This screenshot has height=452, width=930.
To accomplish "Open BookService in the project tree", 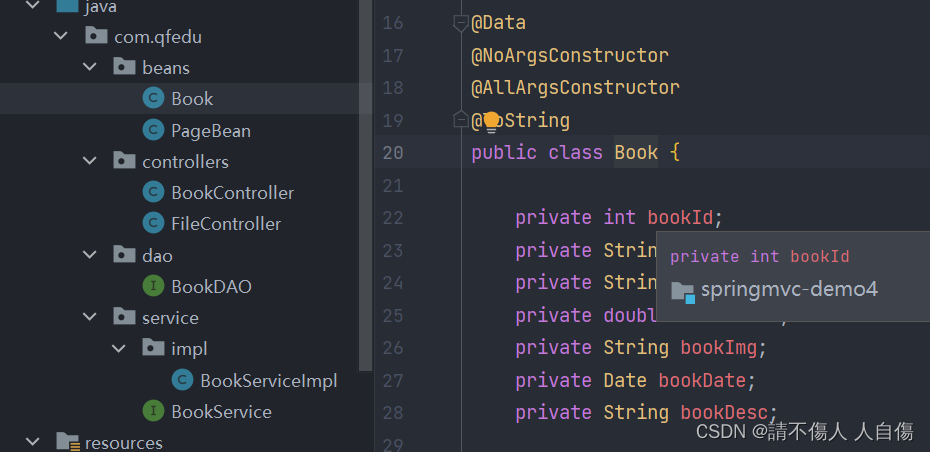I will (x=221, y=412).
